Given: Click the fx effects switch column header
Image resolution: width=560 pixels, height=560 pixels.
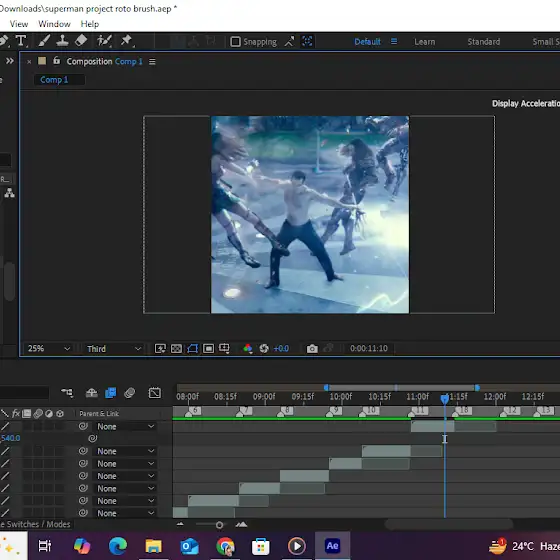Looking at the screenshot, I should [x=16, y=414].
